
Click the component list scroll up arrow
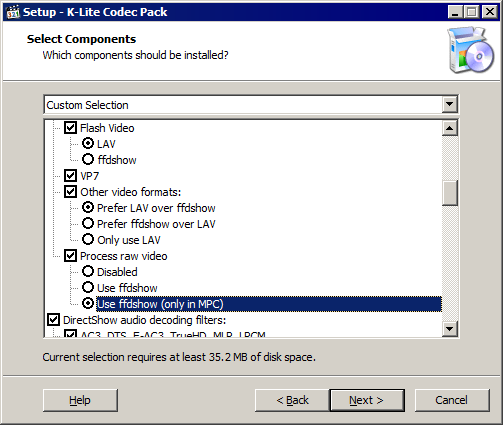tap(450, 128)
